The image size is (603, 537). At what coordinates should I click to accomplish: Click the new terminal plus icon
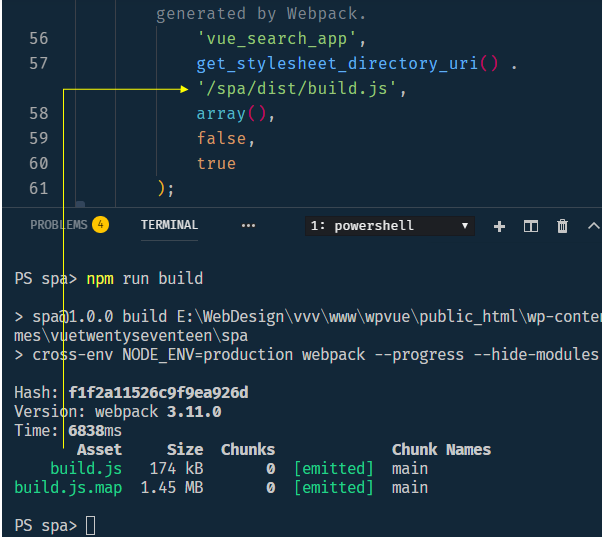(500, 226)
